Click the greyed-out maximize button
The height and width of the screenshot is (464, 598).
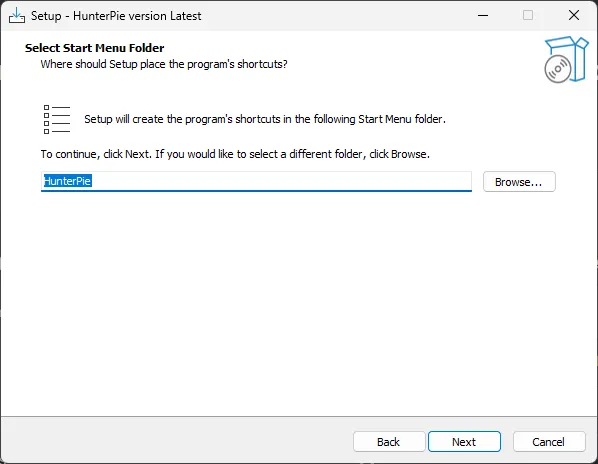point(528,16)
